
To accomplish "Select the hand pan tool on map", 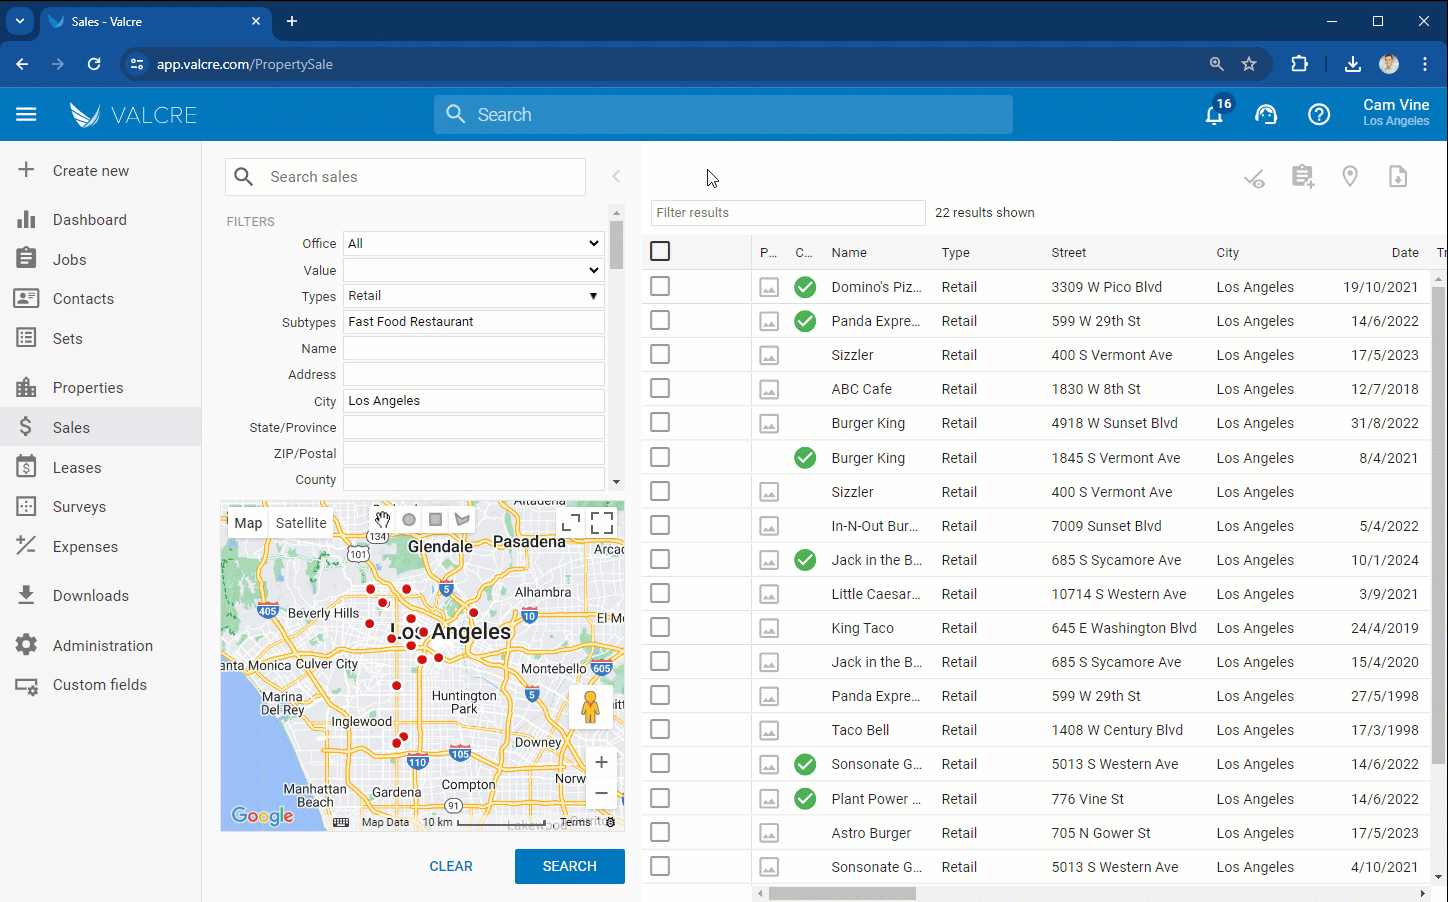I will coord(382,519).
